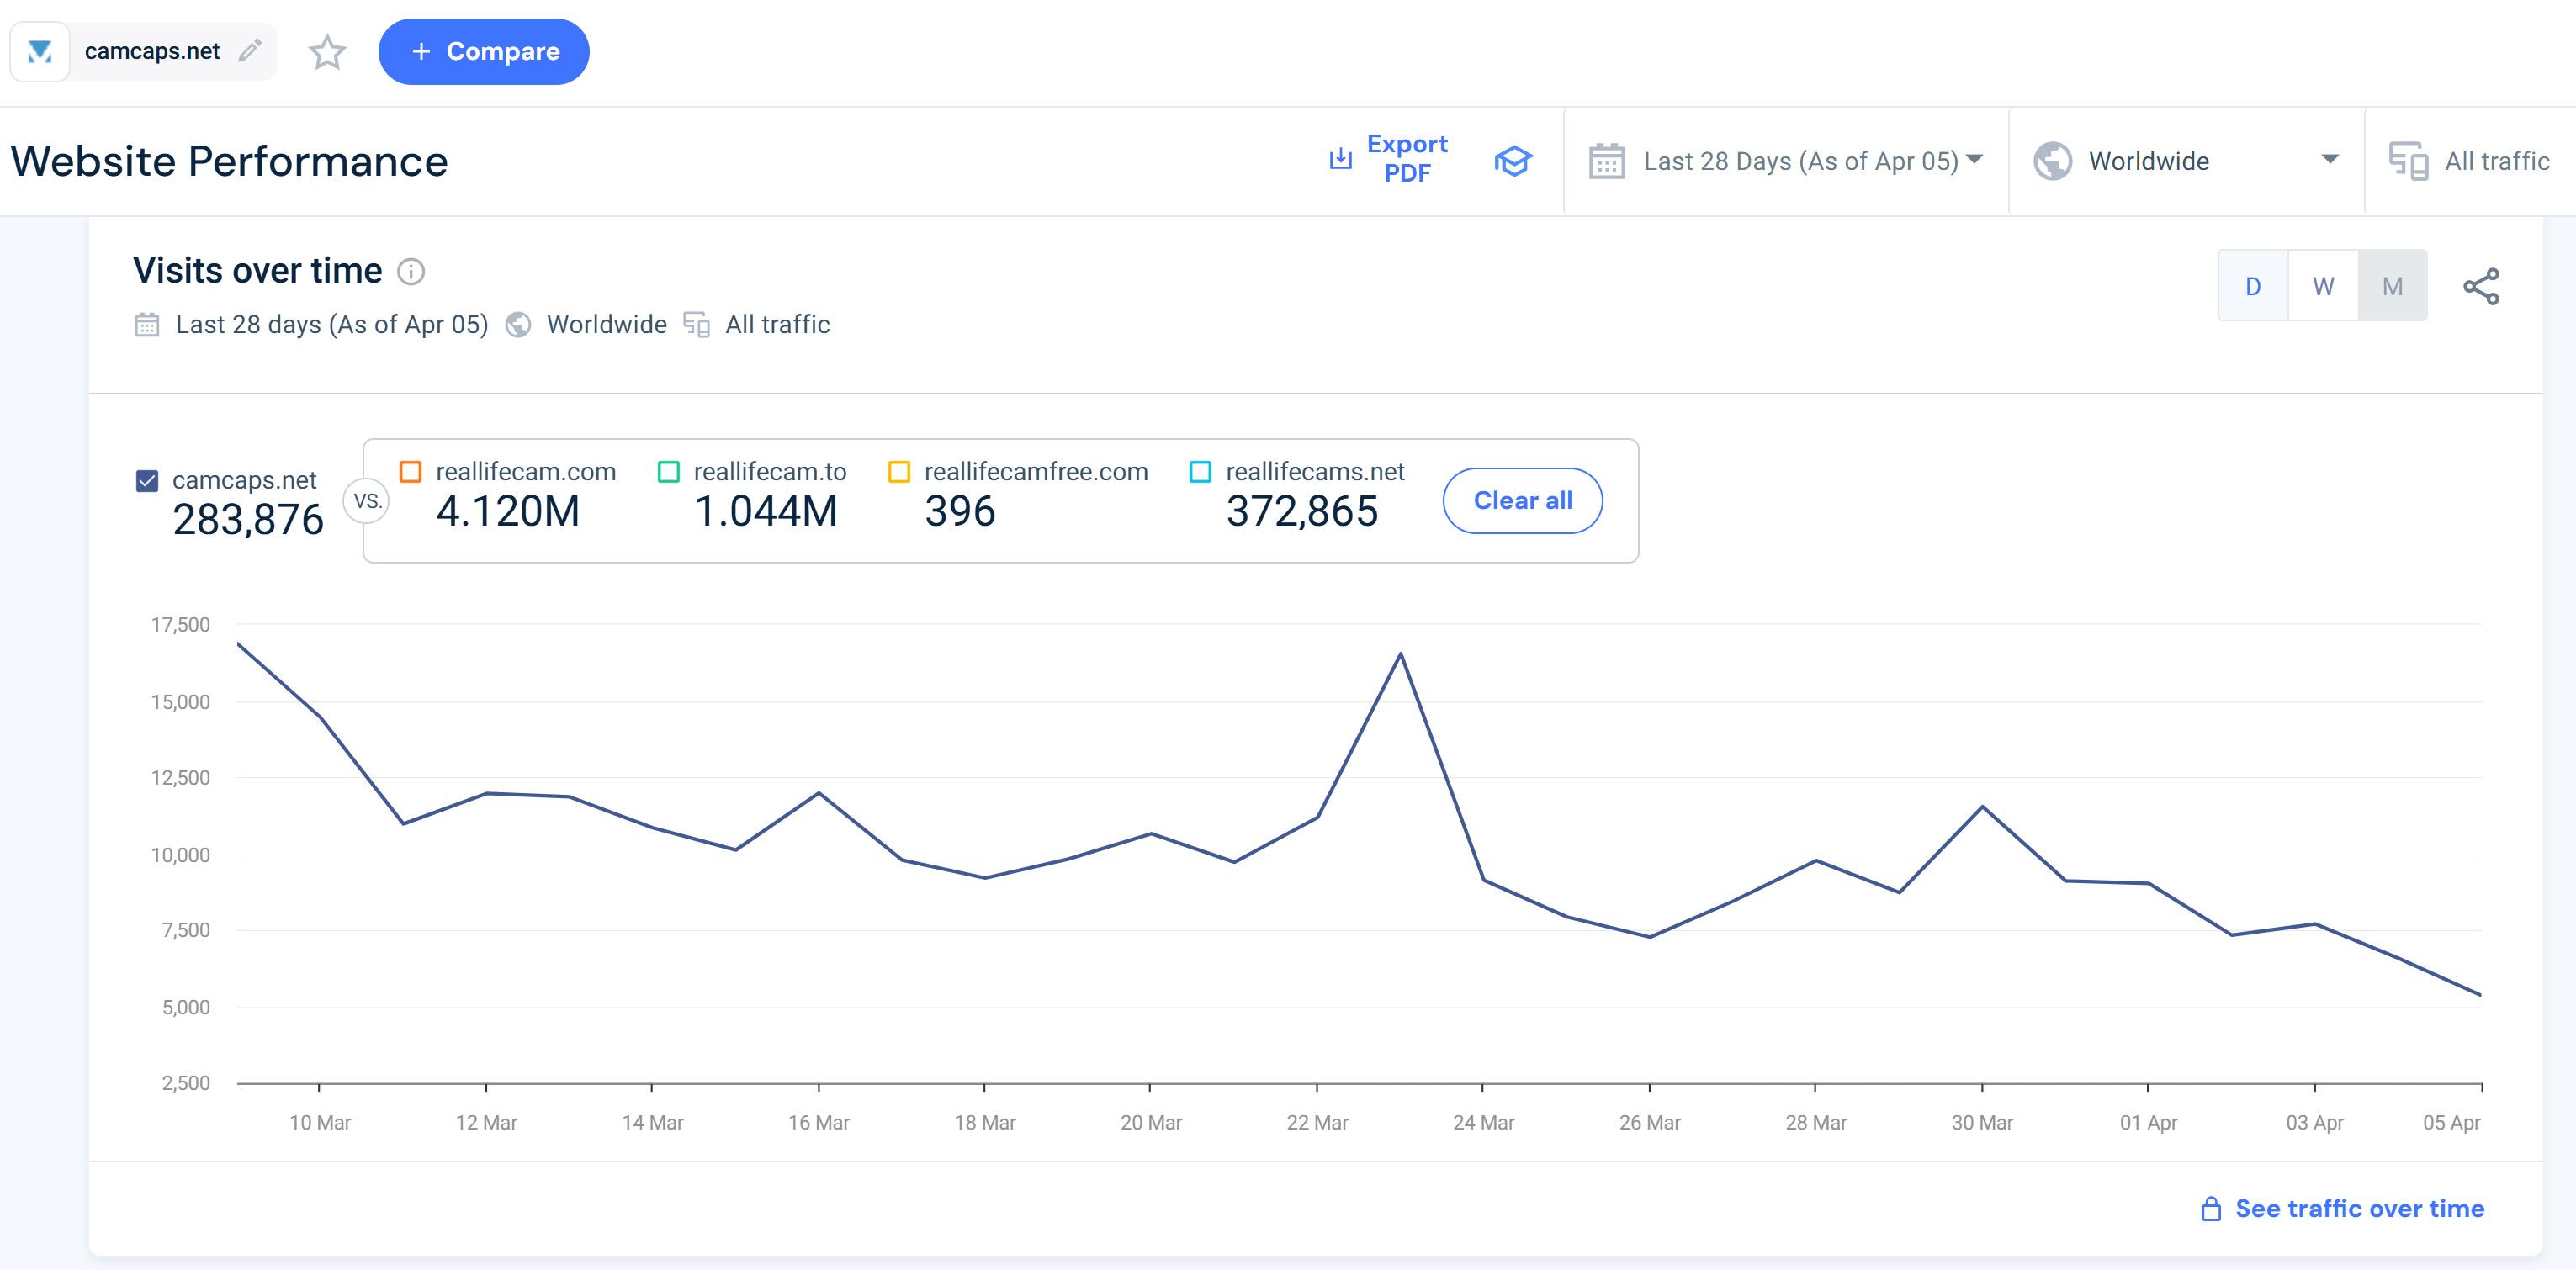Uncheck the camcaps.net series checkbox
This screenshot has width=2576, height=1270.
[147, 481]
